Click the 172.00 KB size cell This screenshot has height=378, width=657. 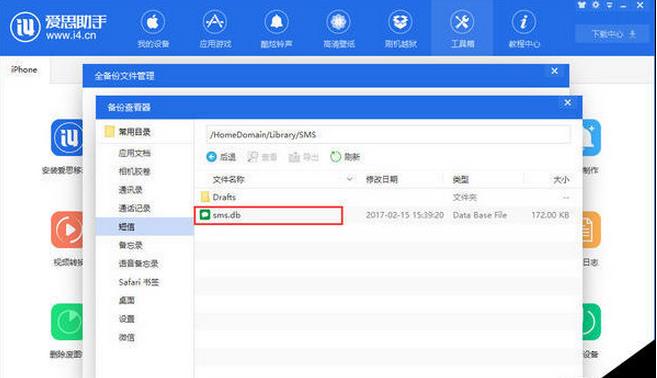point(550,215)
